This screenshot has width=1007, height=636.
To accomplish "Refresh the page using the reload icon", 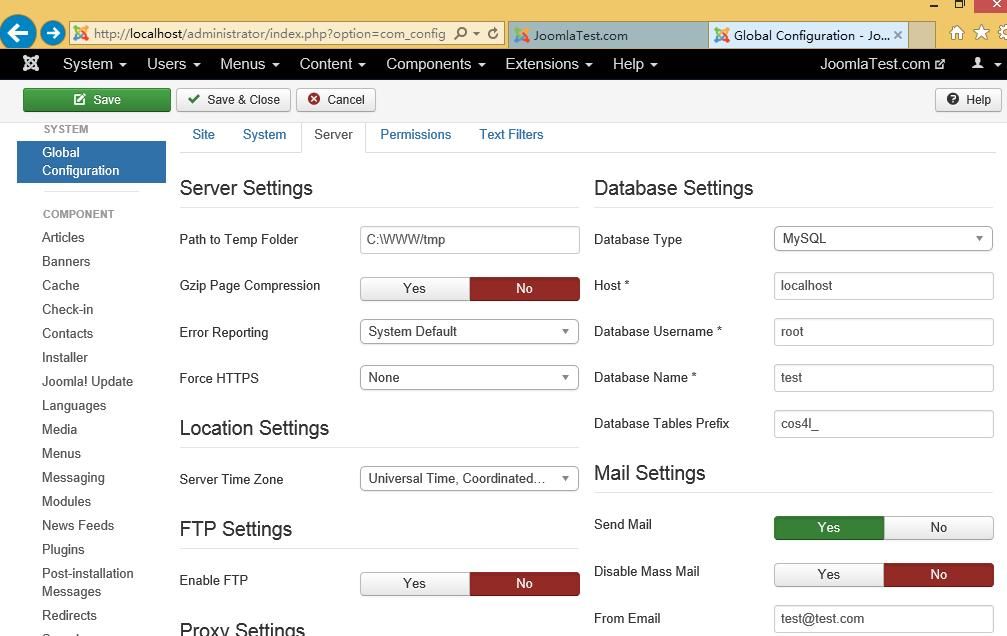I will coord(493,33).
